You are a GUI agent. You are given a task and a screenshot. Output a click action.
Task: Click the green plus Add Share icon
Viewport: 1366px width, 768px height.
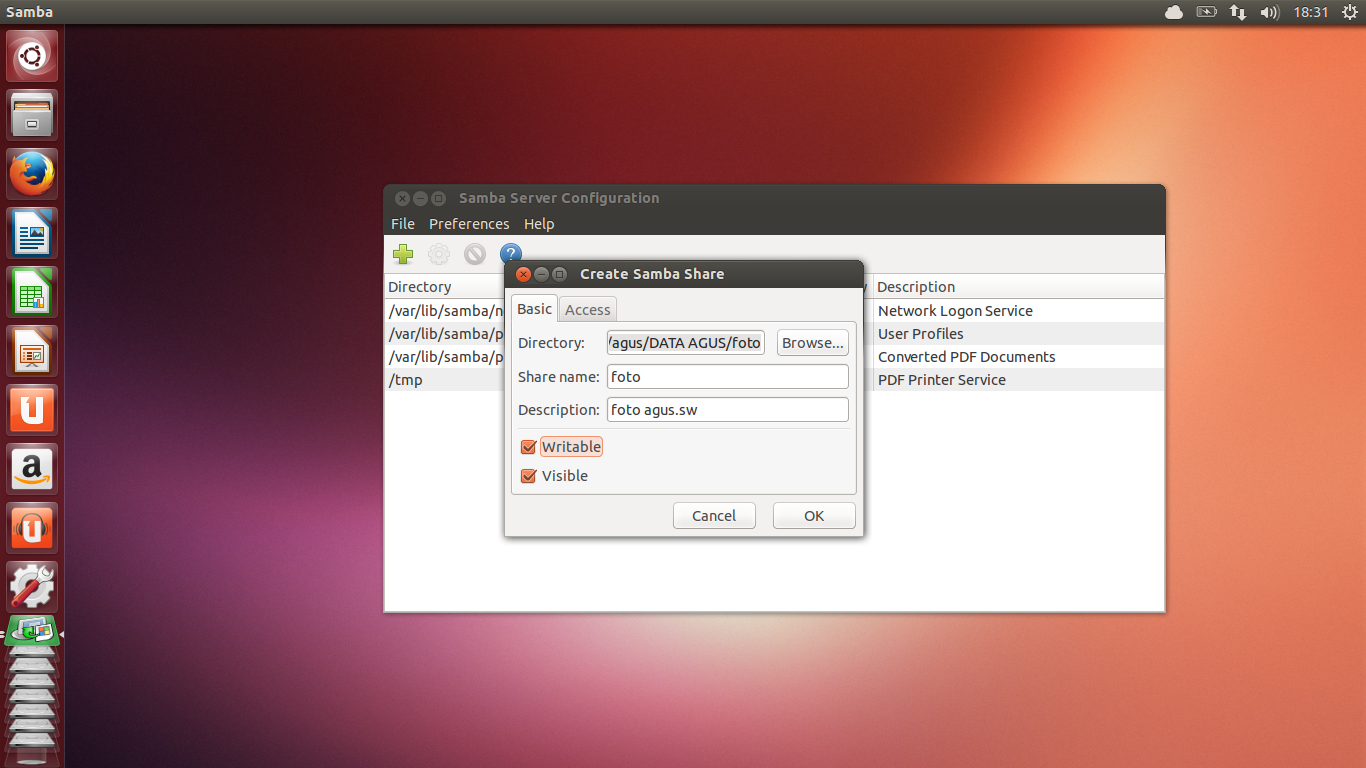click(403, 254)
